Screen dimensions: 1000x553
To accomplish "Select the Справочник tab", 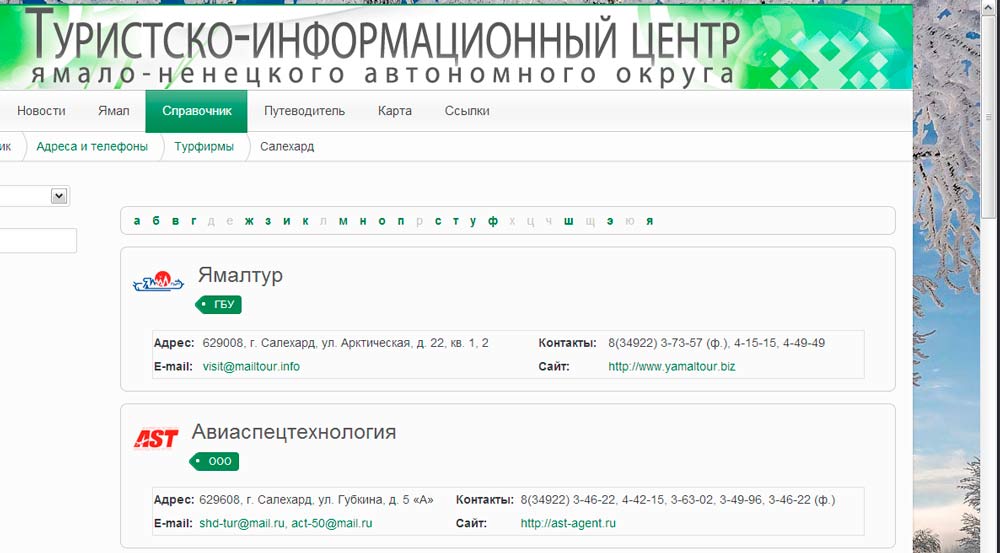I will [196, 111].
